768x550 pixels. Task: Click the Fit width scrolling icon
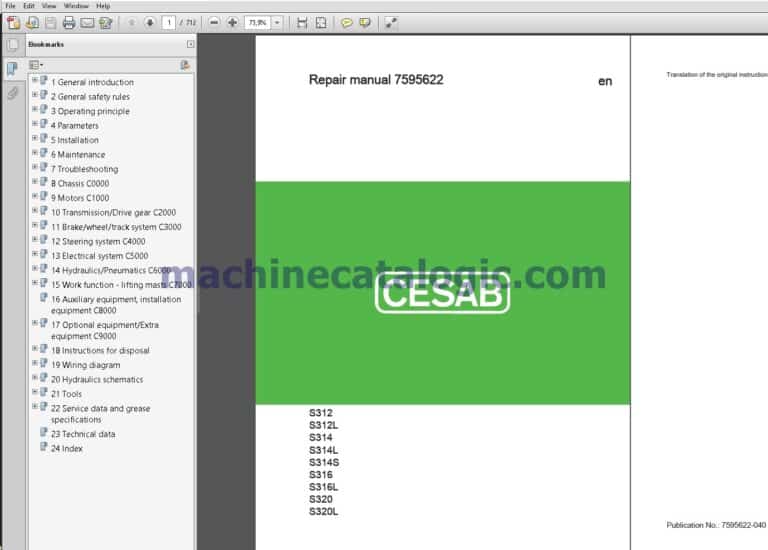[x=302, y=23]
